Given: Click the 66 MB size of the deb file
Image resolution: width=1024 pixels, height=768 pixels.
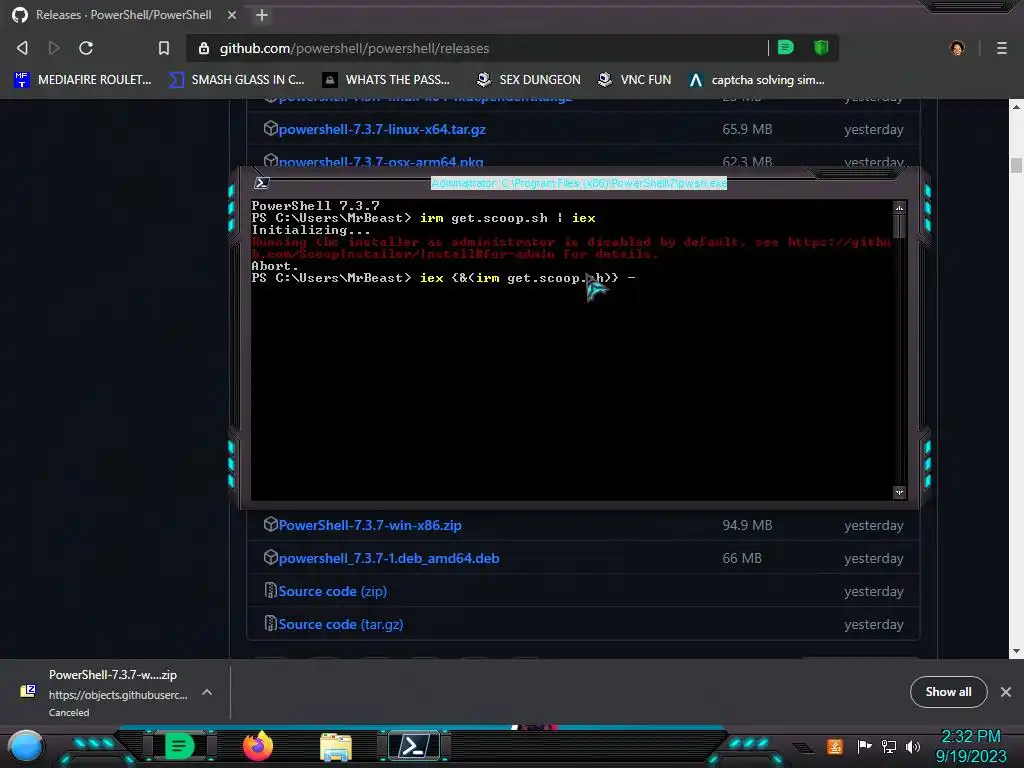Looking at the screenshot, I should point(742,558).
